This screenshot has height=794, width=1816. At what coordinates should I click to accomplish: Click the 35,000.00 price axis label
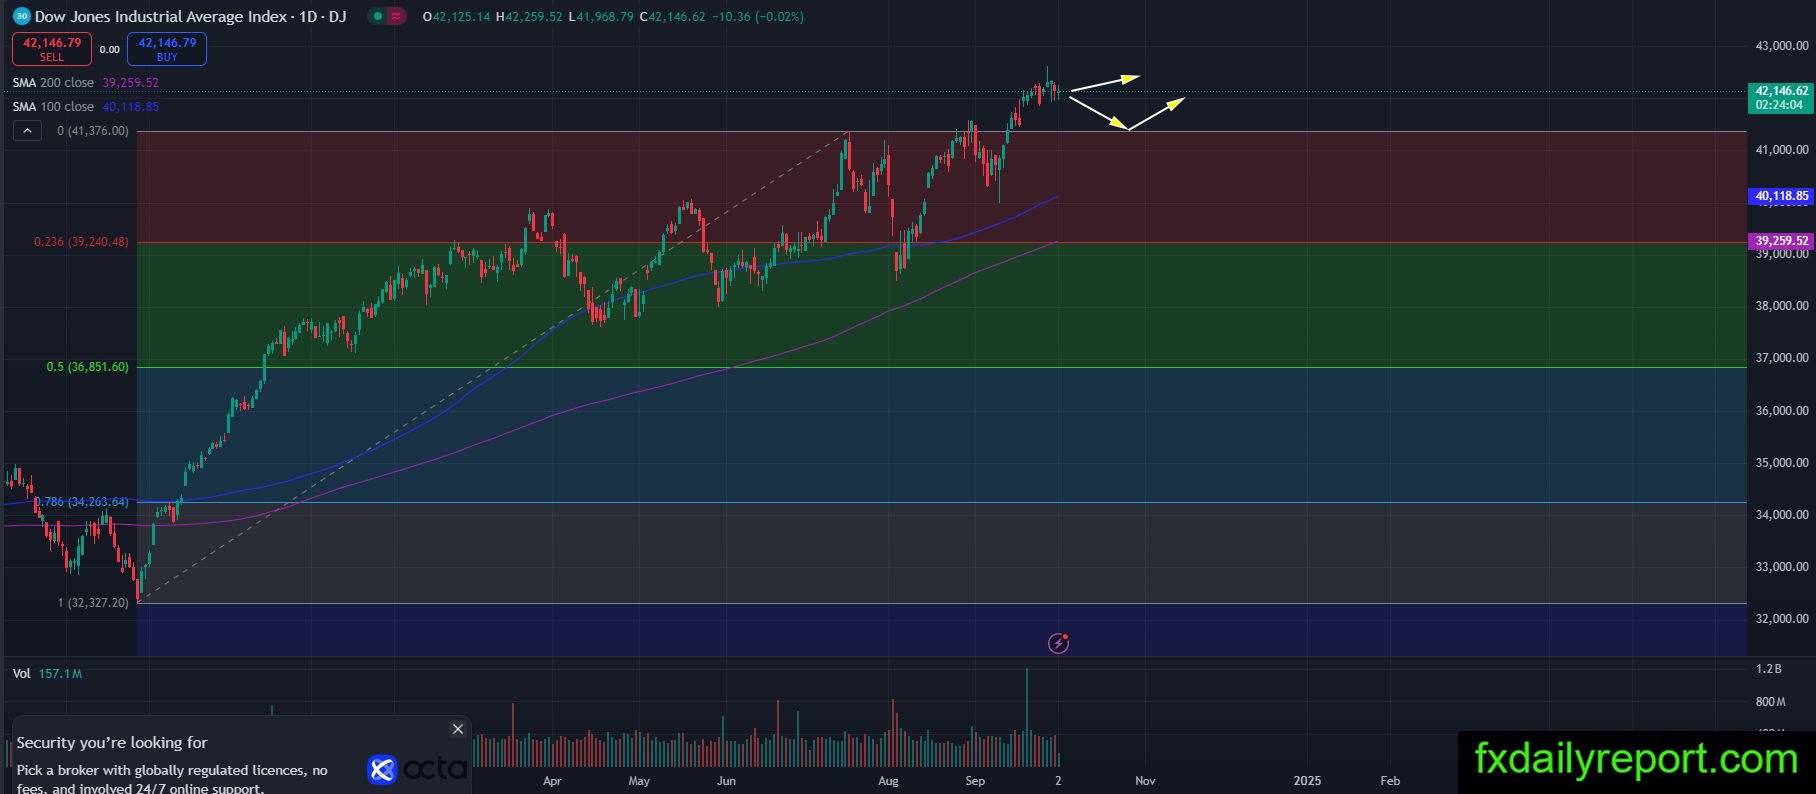1782,463
